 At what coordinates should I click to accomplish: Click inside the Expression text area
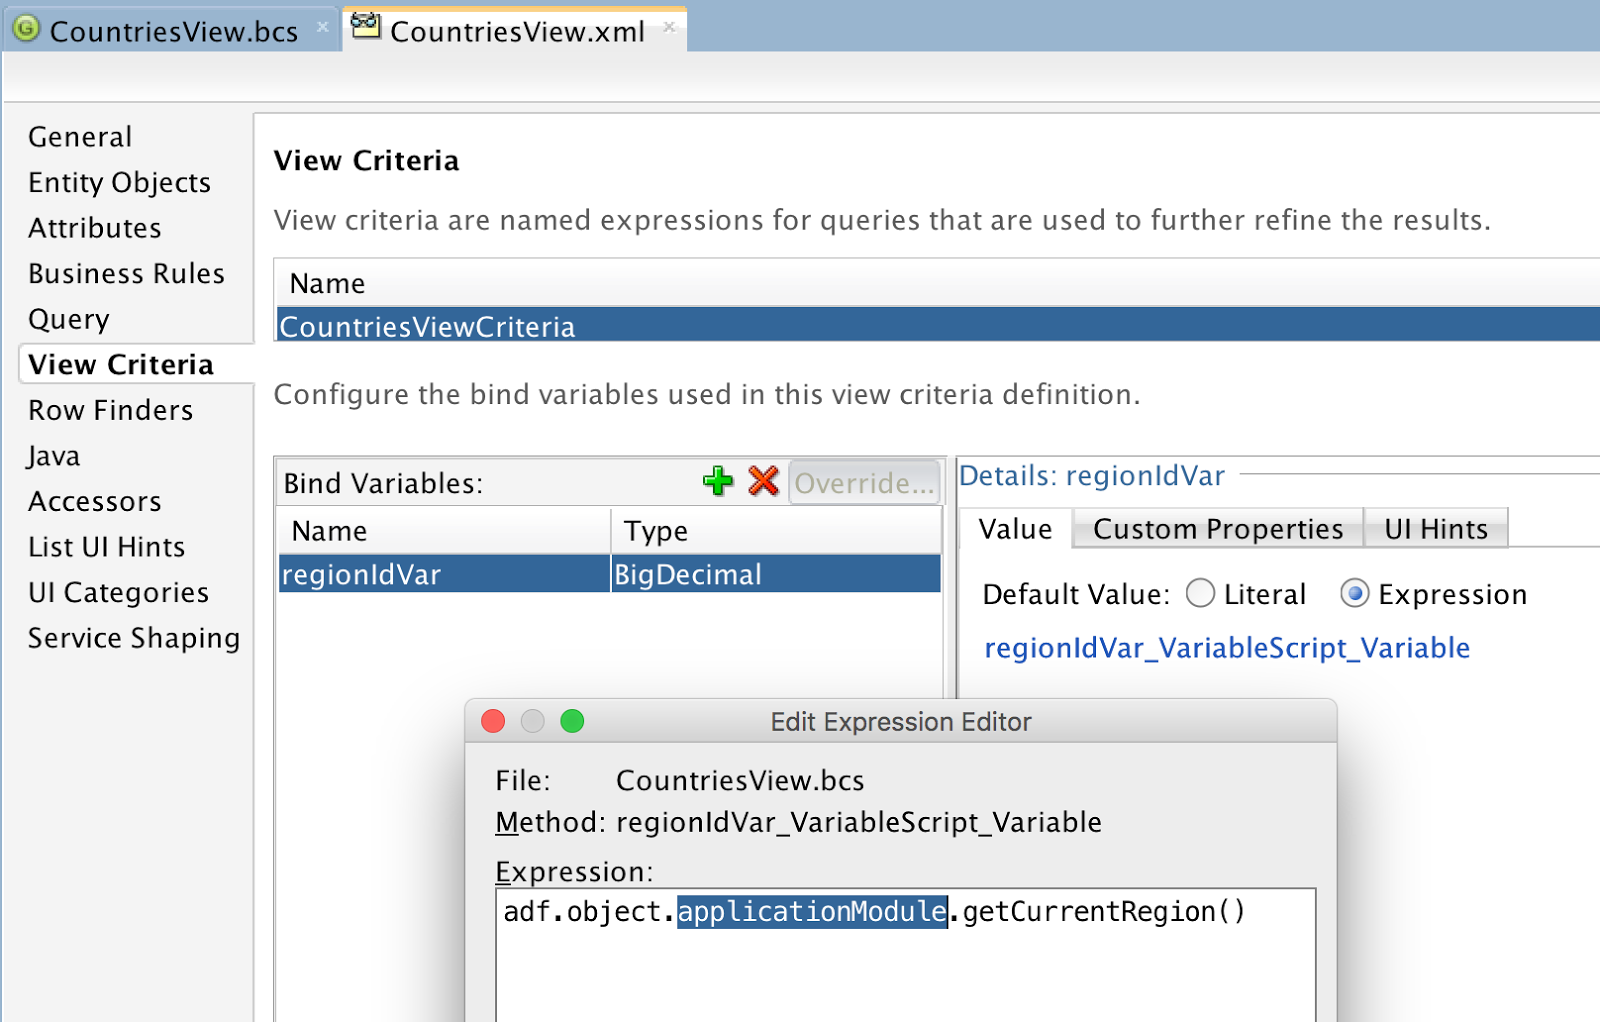pos(906,955)
